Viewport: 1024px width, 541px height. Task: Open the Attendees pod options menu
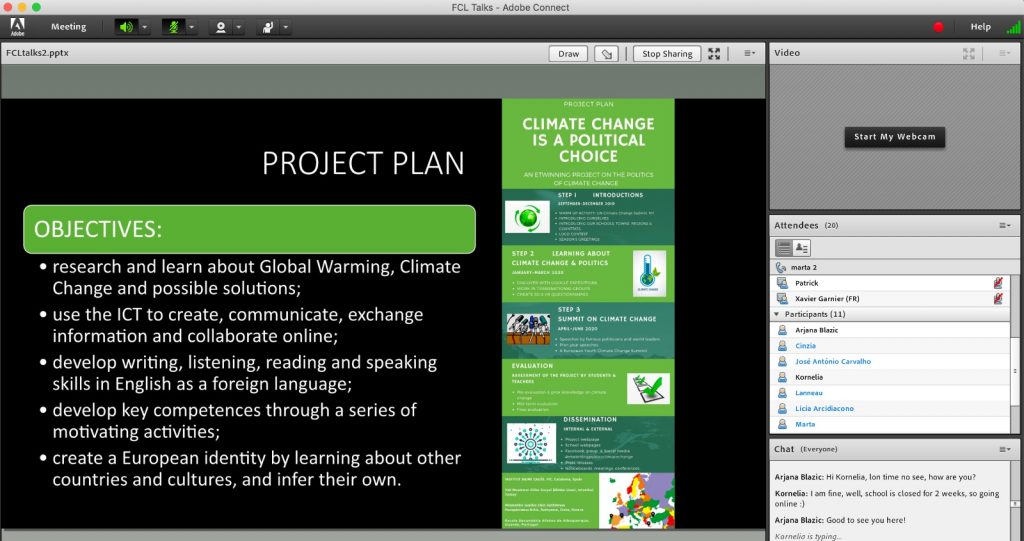[x=1005, y=226]
